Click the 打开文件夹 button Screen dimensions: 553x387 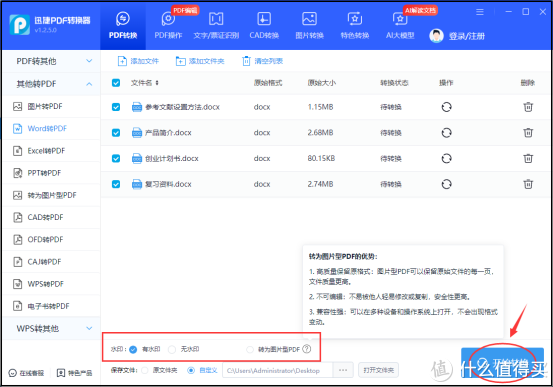pyautogui.click(x=378, y=370)
